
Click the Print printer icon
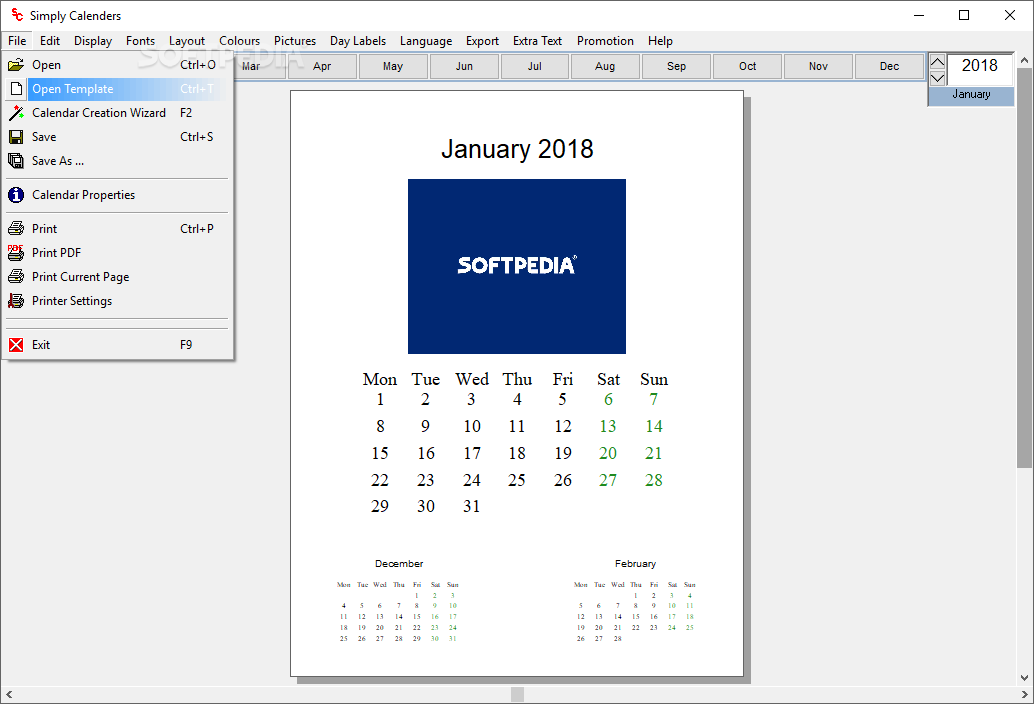pos(16,229)
